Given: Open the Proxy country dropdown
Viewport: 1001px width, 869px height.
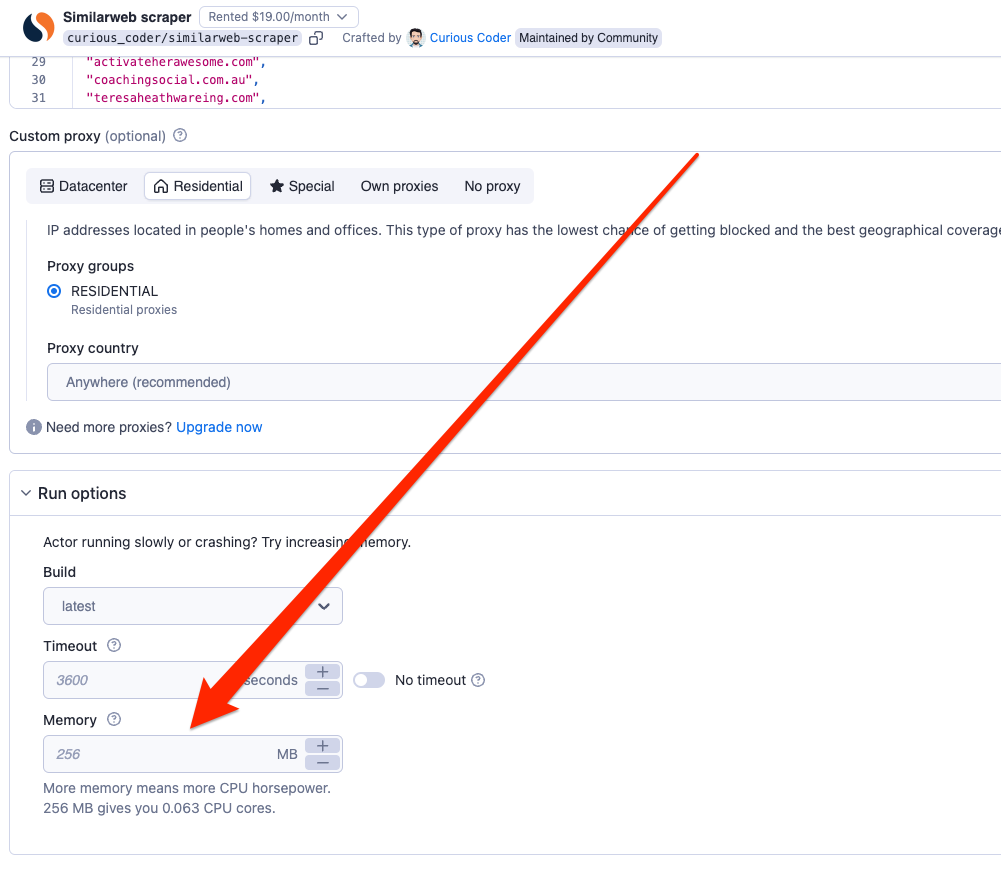Looking at the screenshot, I should (520, 382).
